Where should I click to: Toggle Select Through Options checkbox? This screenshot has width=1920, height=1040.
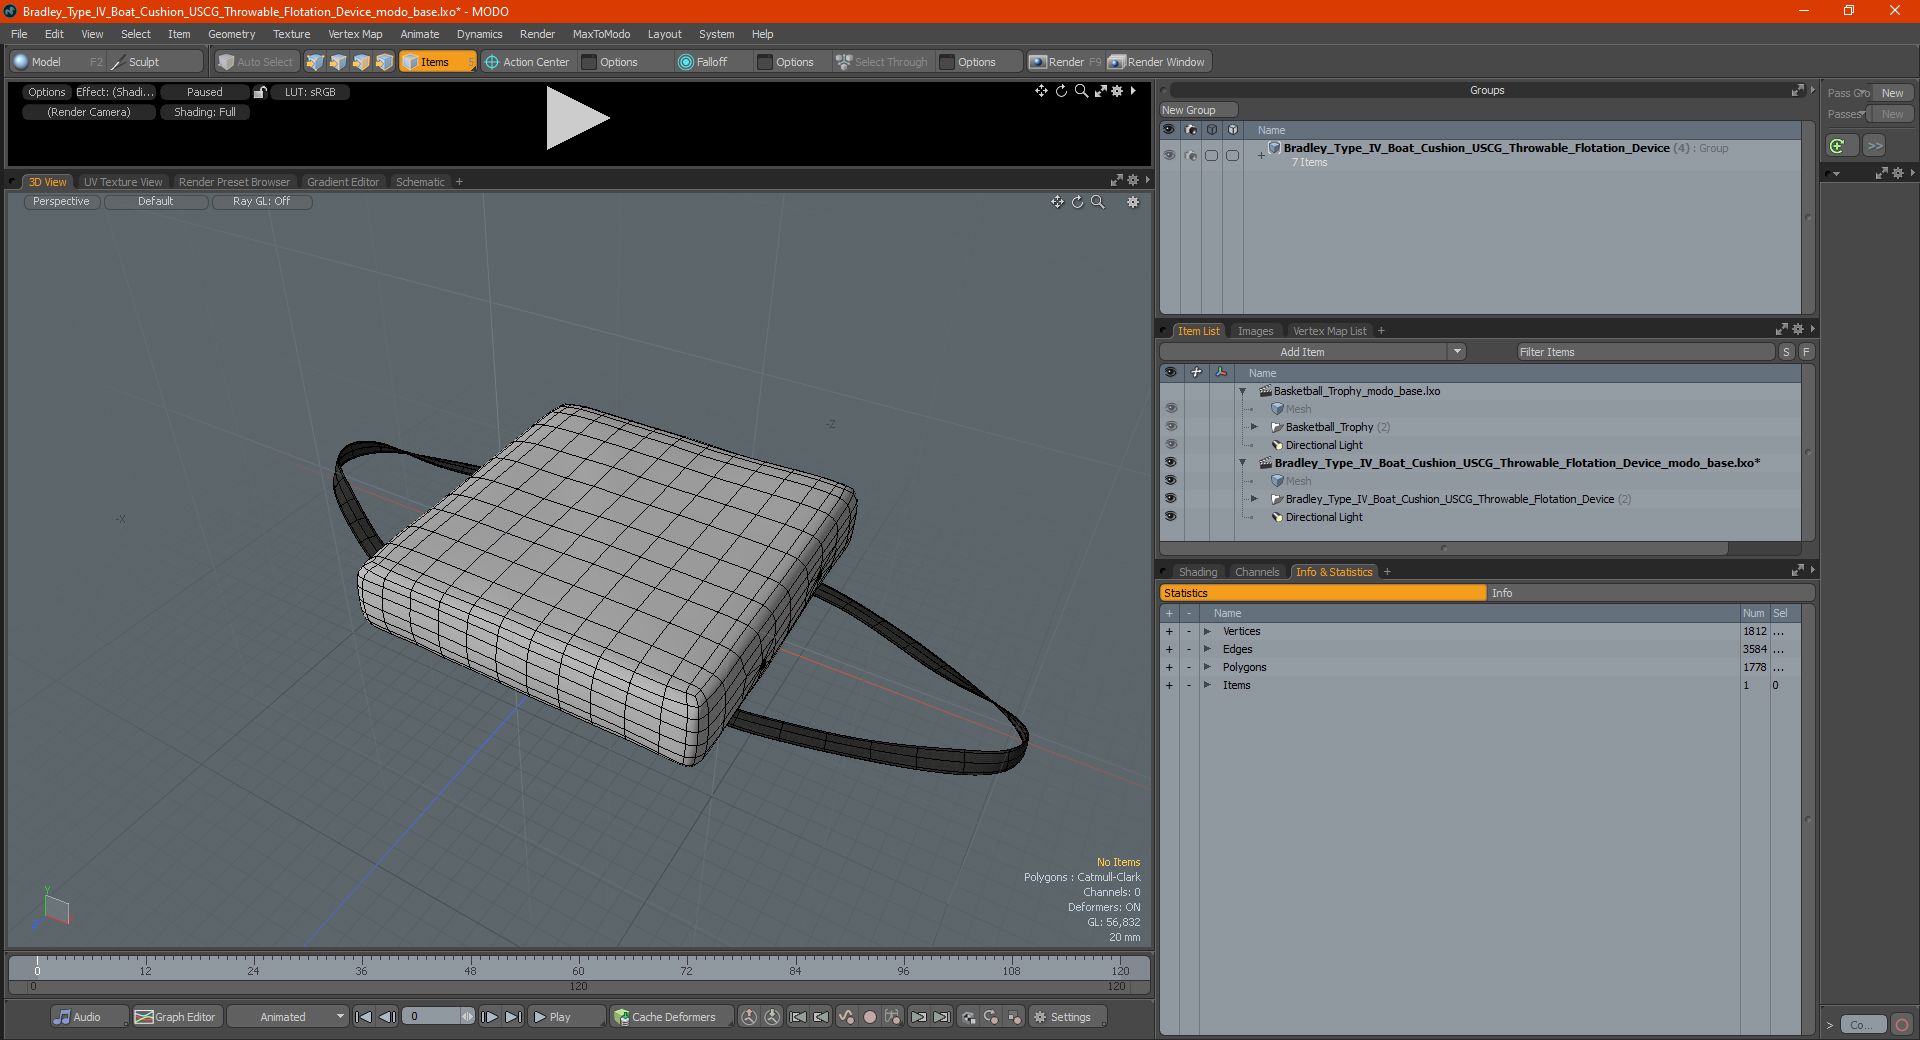[948, 62]
